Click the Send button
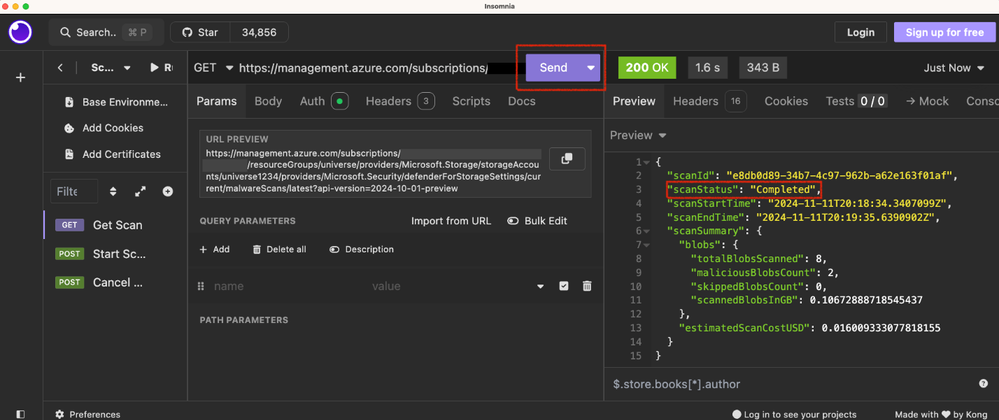 (554, 68)
